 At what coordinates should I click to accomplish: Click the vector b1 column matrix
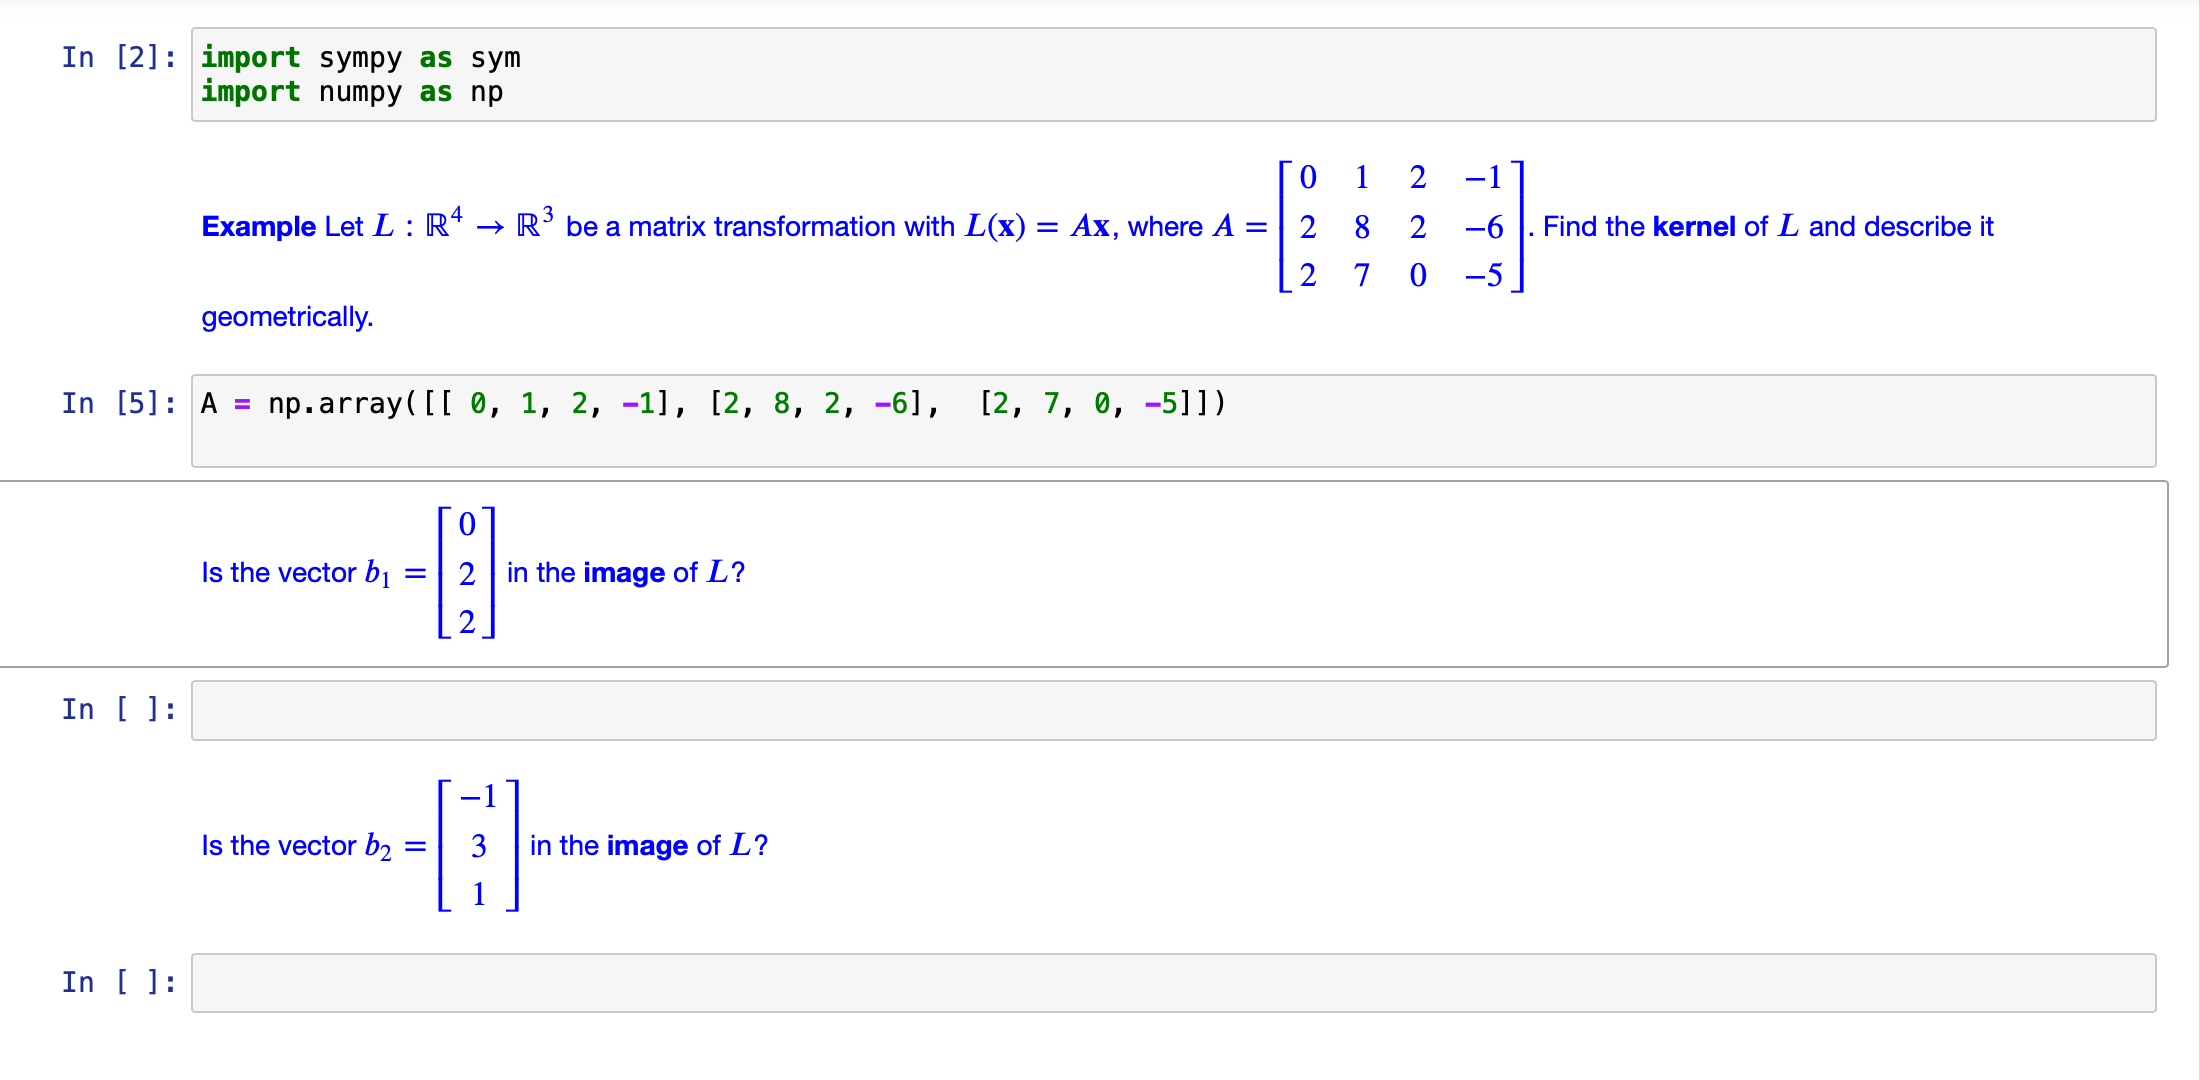coord(466,573)
